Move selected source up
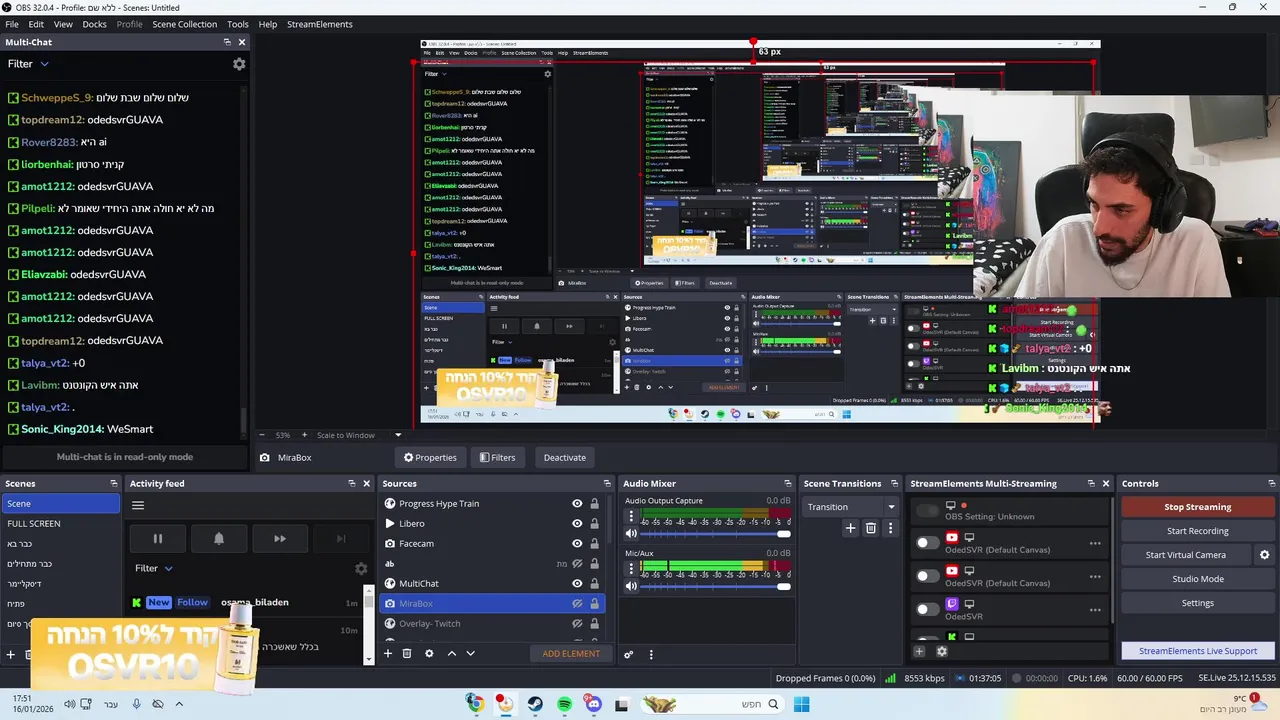The width and height of the screenshot is (1280, 720). pos(452,654)
